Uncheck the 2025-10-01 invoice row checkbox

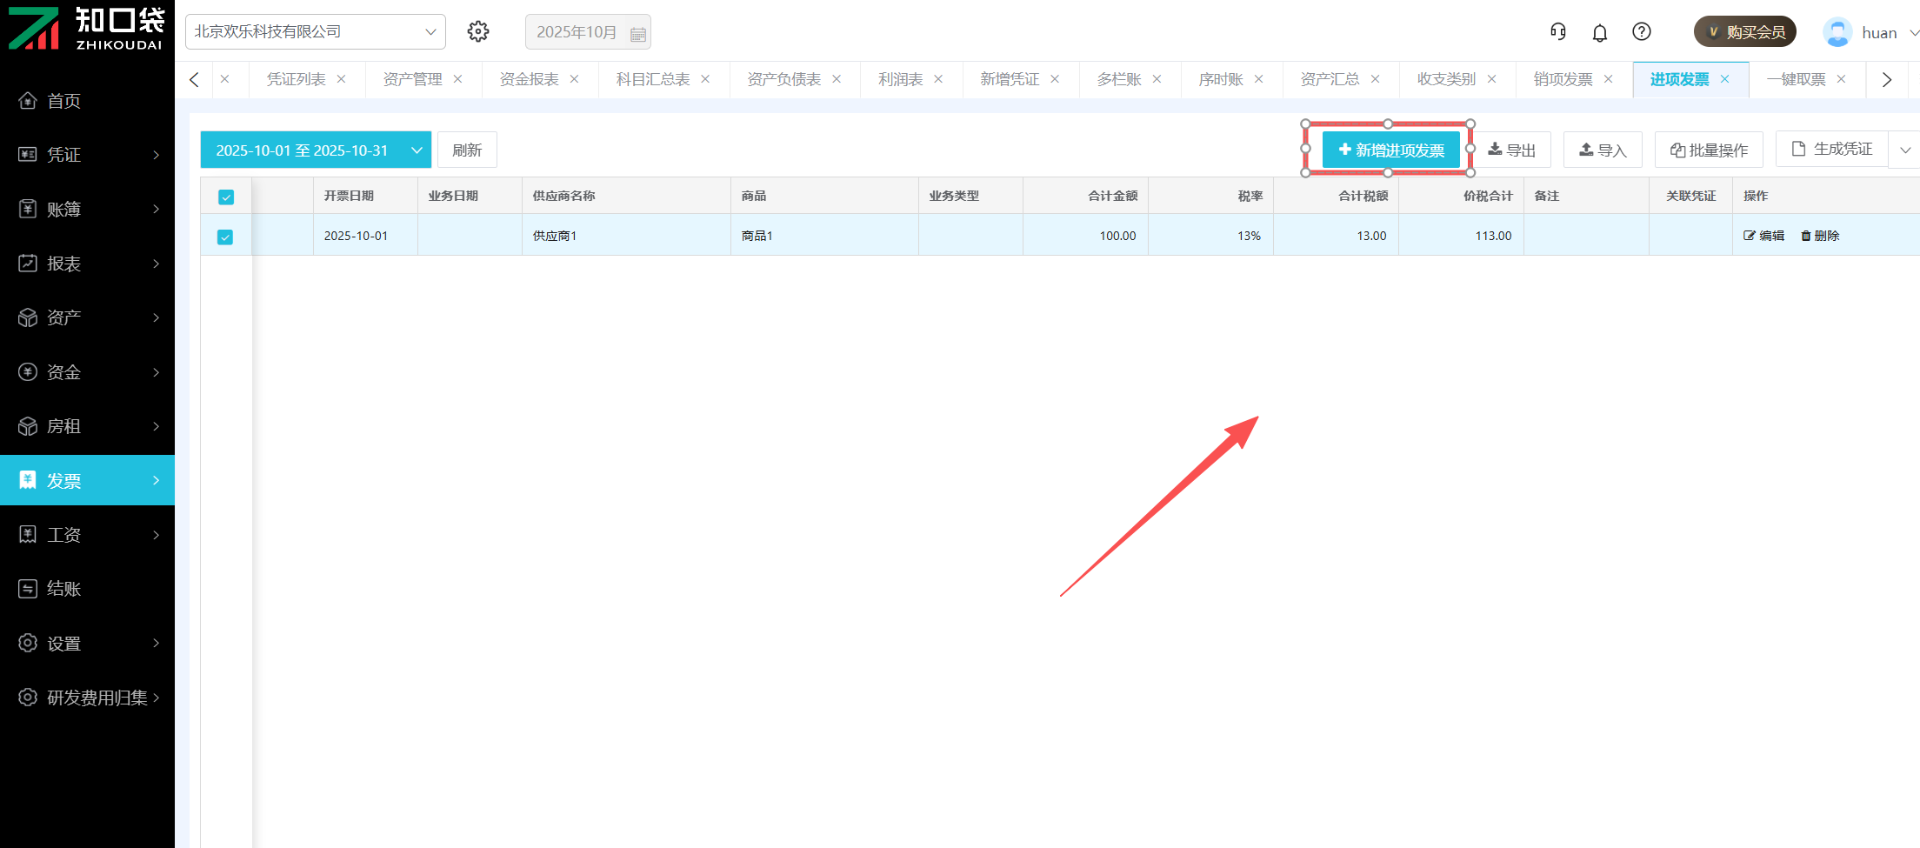tap(226, 237)
